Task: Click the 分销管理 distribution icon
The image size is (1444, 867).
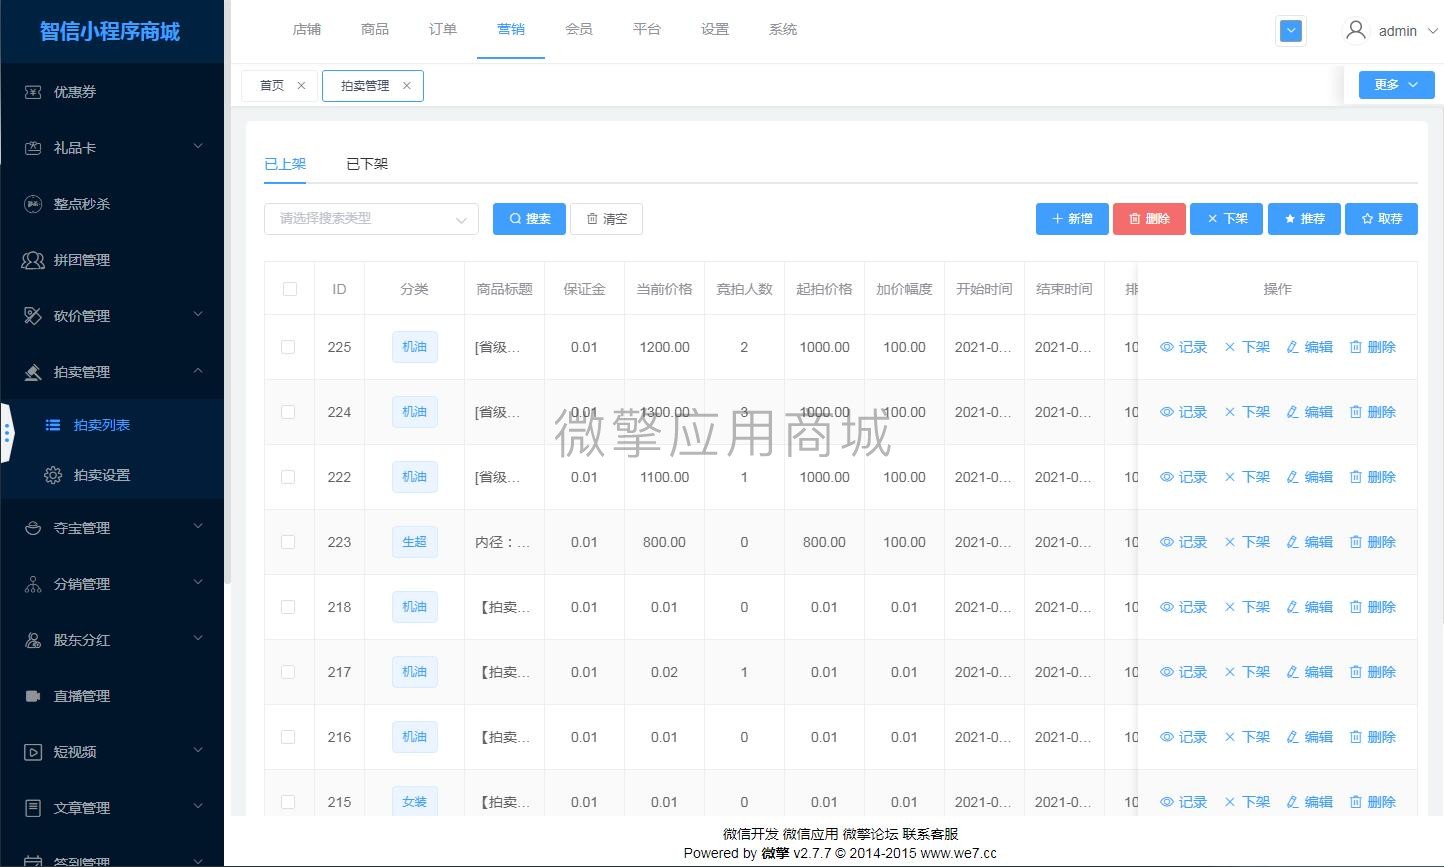Action: pos(33,584)
